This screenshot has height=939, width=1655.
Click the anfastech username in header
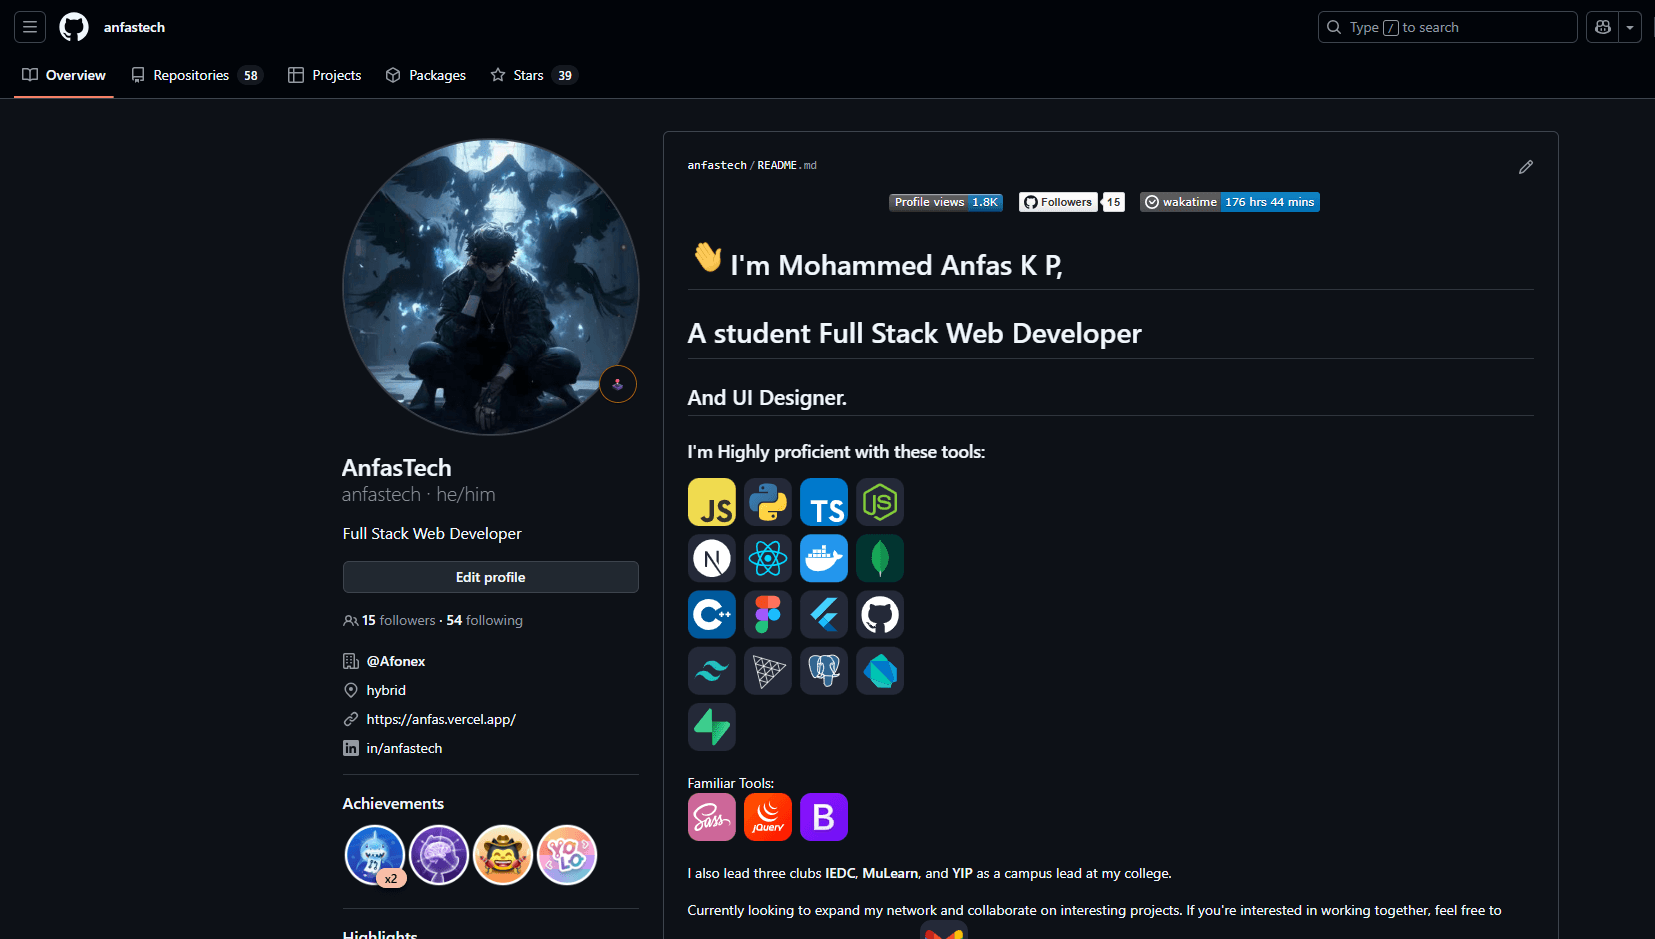(x=134, y=27)
